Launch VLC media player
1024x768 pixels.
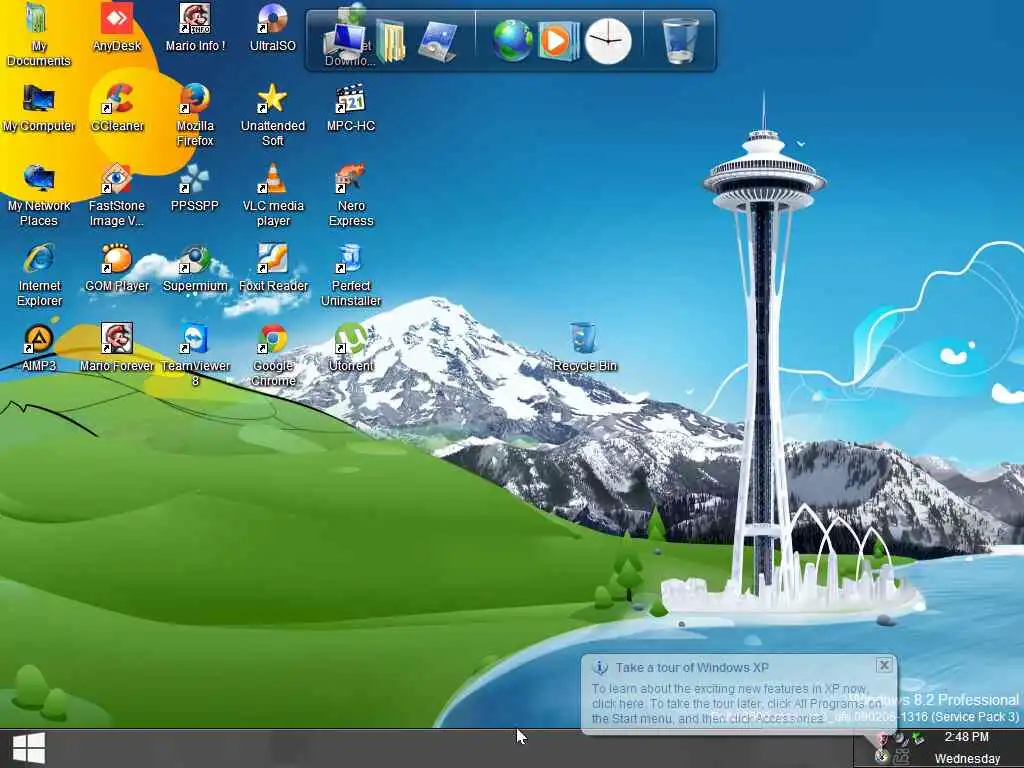[272, 195]
